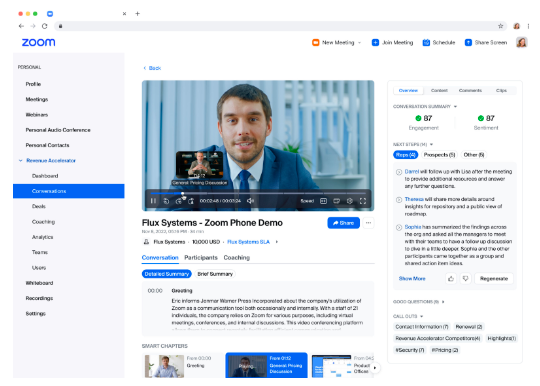540x386 pixels.
Task: Open the playback Speed control
Action: click(x=307, y=201)
